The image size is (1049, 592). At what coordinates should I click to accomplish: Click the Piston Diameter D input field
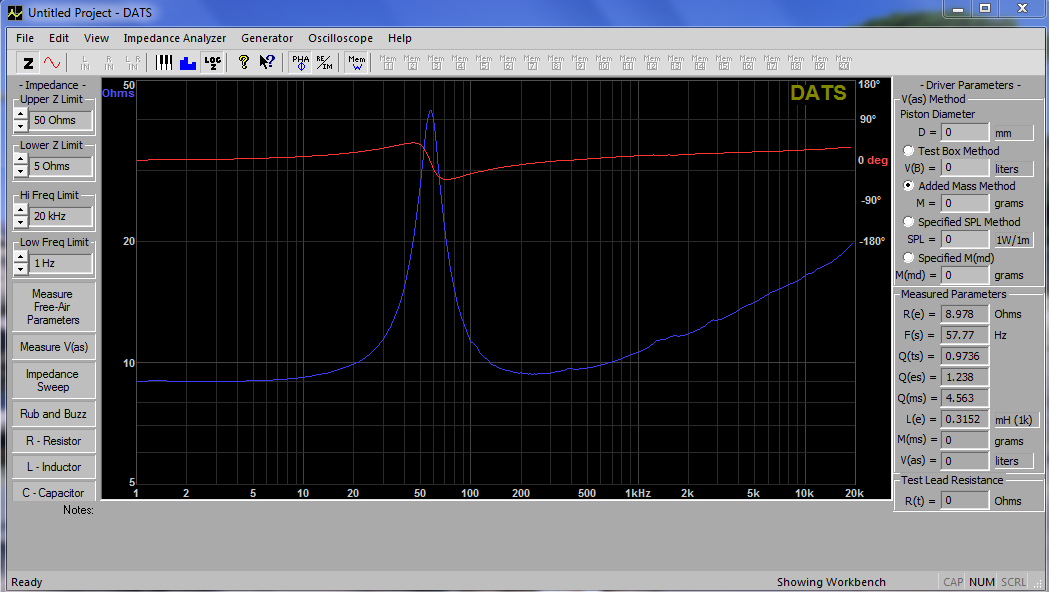click(965, 132)
